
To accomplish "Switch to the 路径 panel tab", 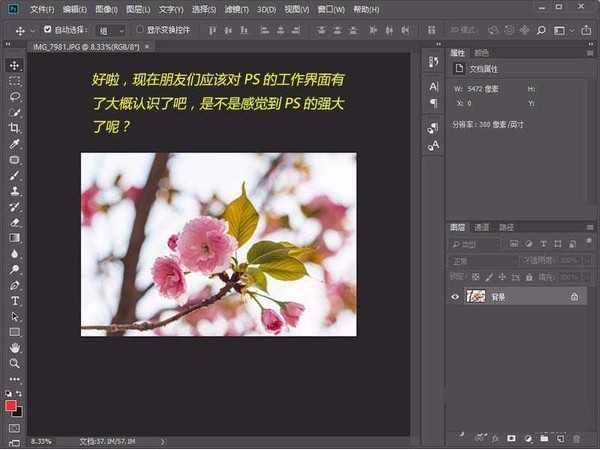I will [507, 227].
